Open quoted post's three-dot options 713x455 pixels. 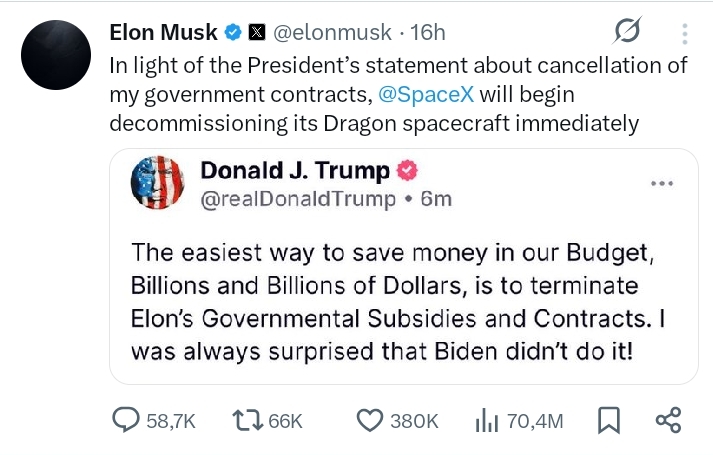[x=662, y=184]
